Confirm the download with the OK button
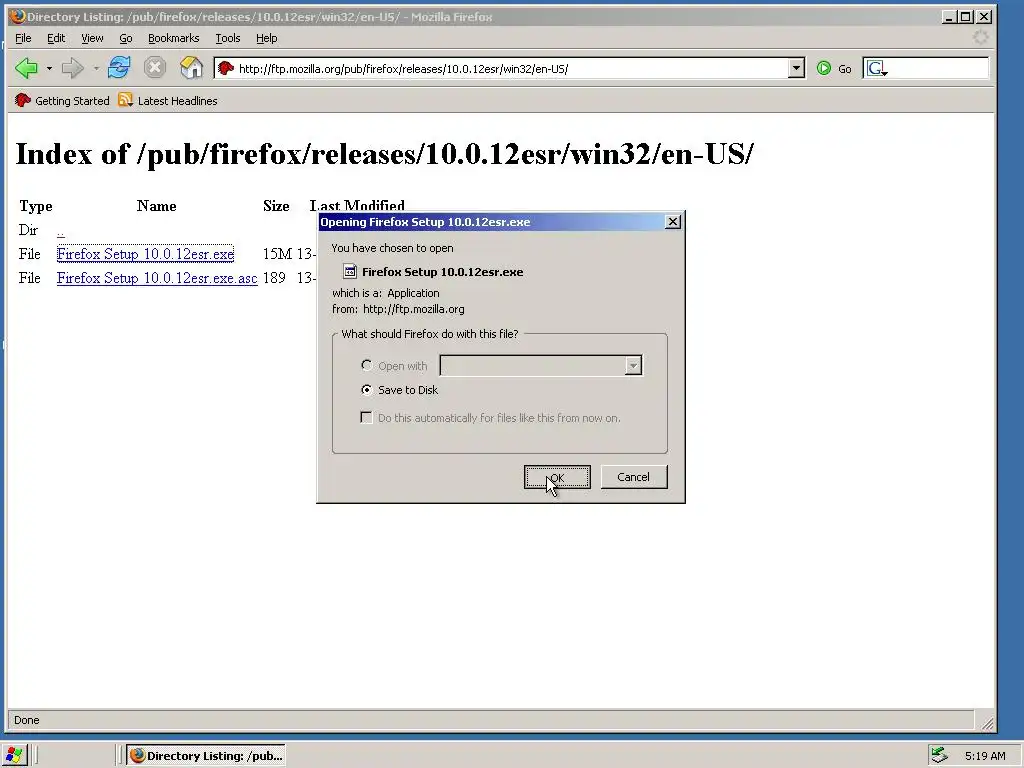Viewport: 1024px width, 768px height. click(557, 477)
